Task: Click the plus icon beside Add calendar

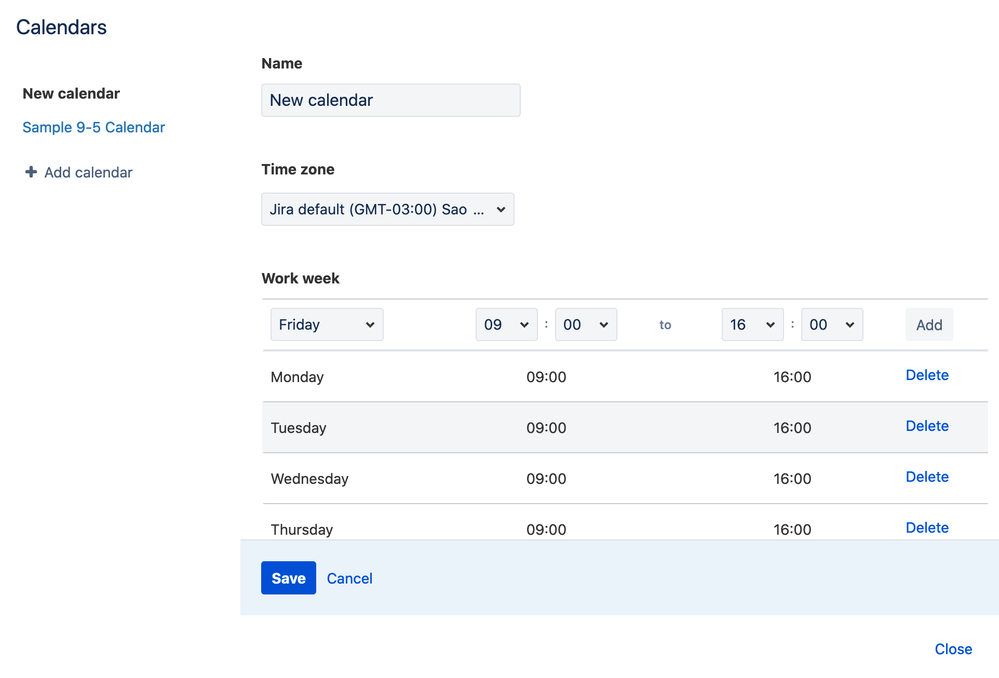Action: pos(31,172)
